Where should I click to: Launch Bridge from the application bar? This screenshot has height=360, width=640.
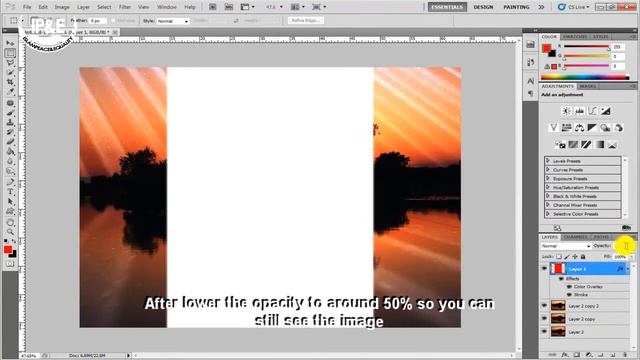[x=213, y=7]
